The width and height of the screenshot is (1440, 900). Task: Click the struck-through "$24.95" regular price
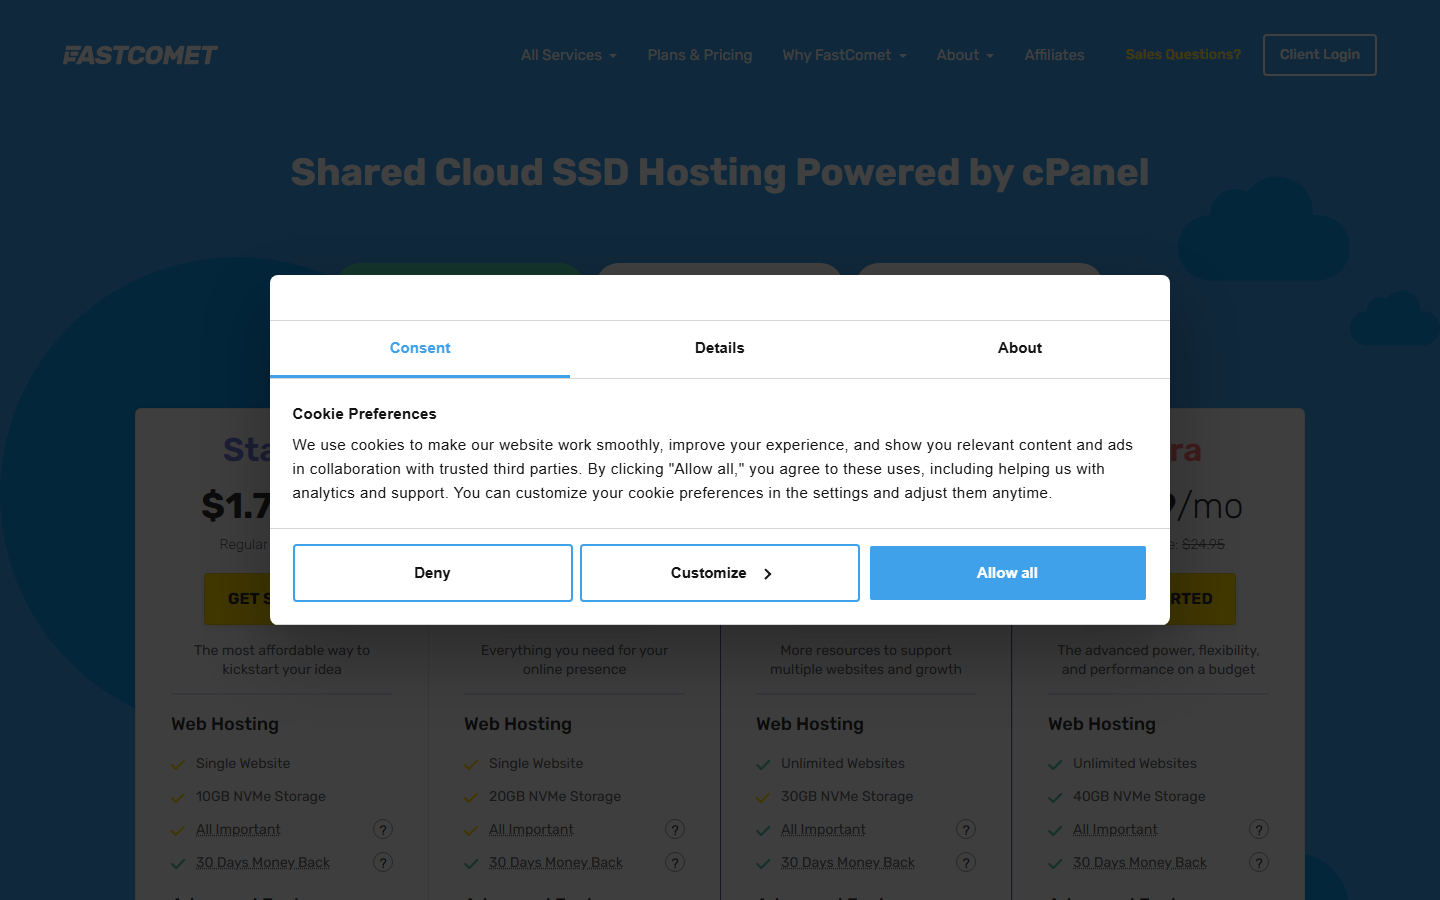coord(1203,544)
